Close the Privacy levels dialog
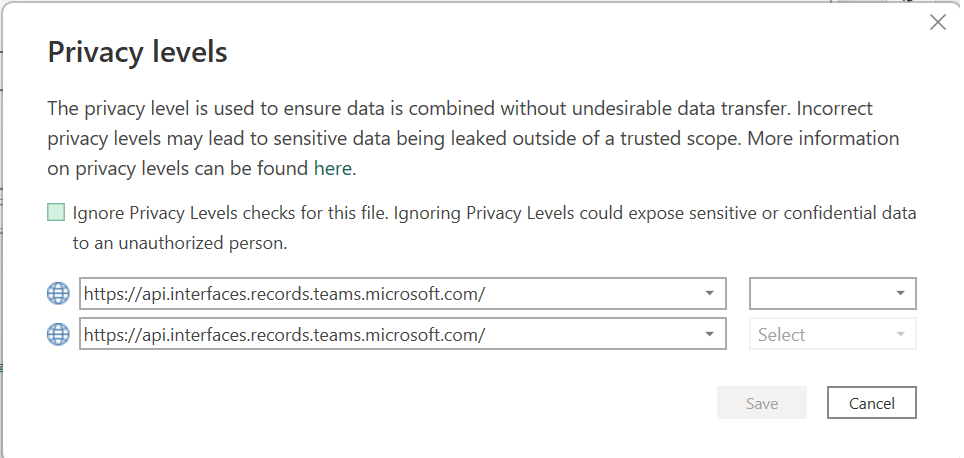964x458 pixels. 937,22
